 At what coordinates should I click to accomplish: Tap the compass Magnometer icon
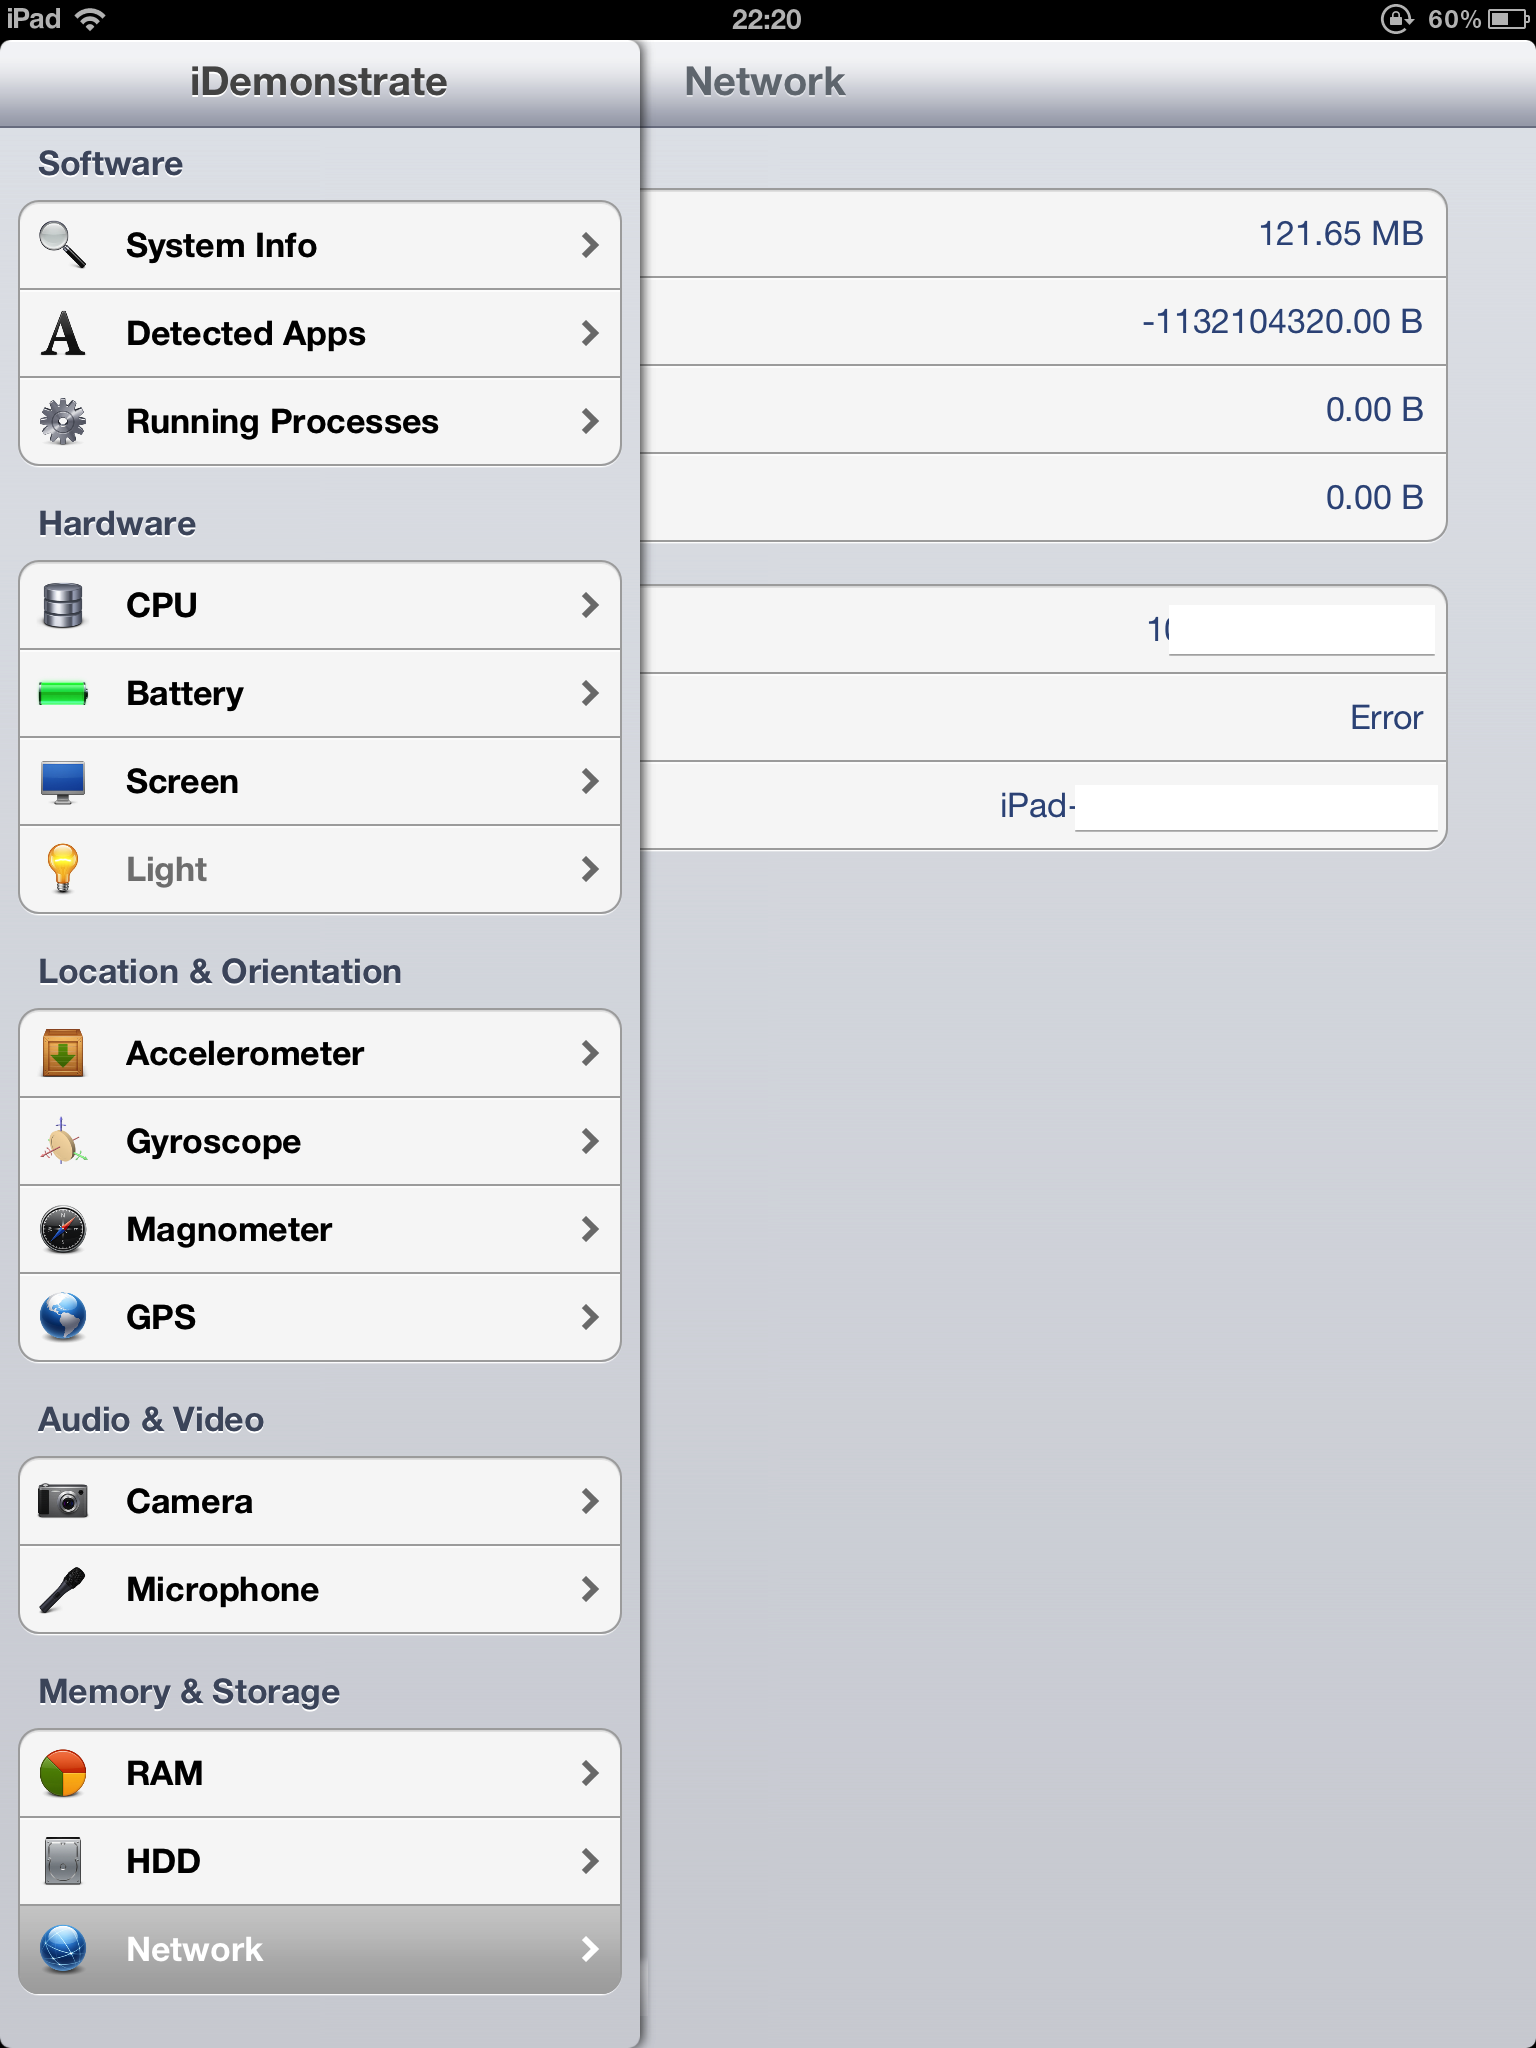click(63, 1229)
